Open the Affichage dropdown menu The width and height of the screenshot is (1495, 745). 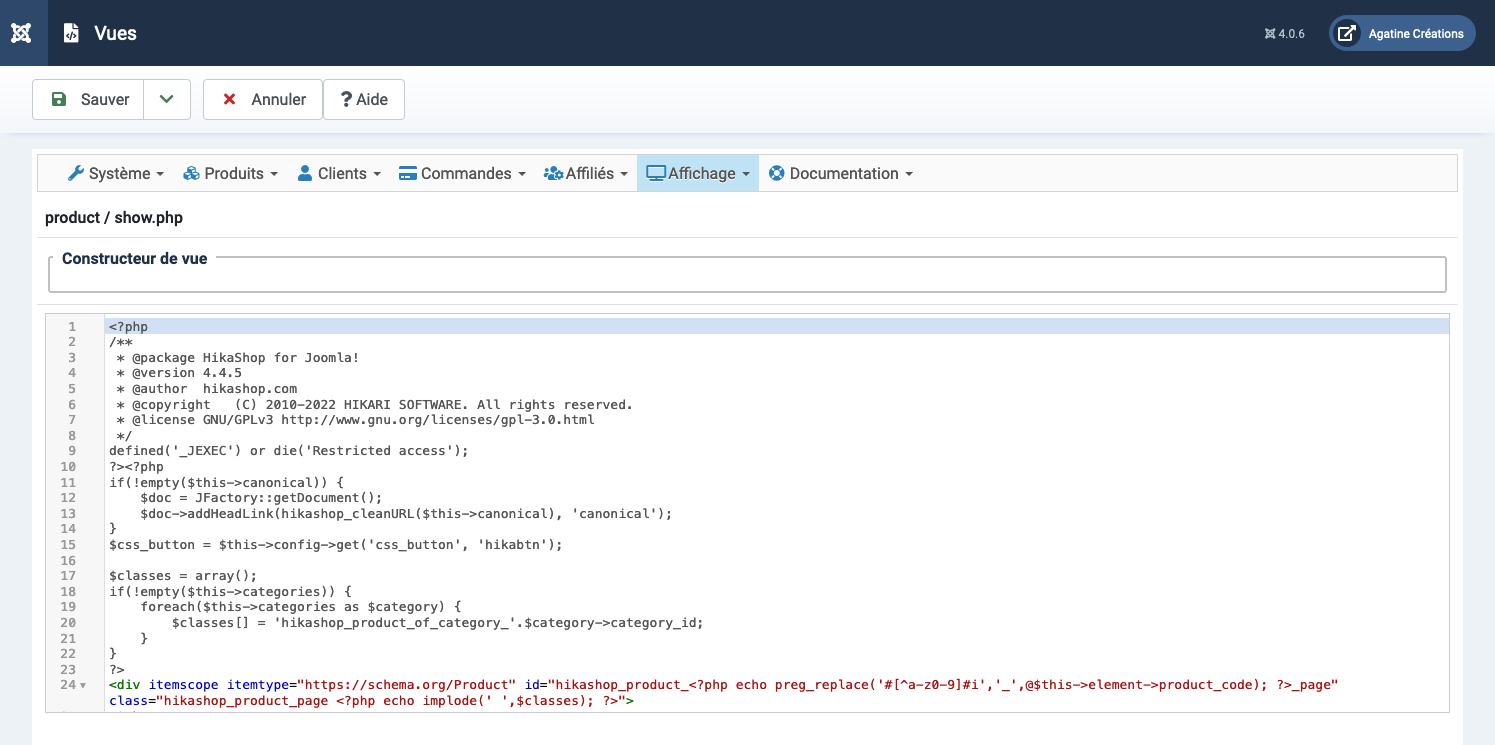pos(698,173)
